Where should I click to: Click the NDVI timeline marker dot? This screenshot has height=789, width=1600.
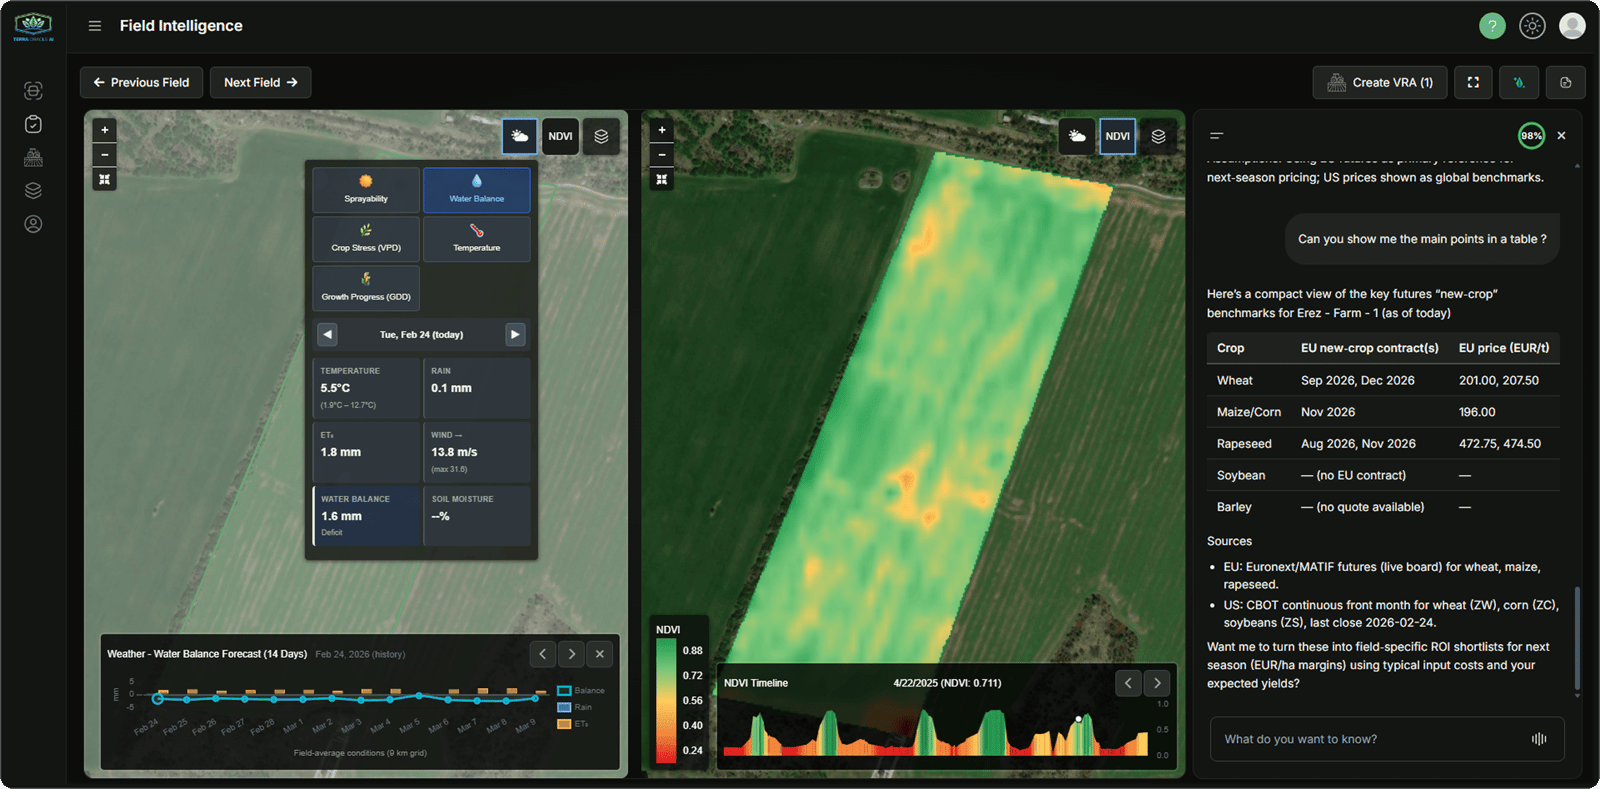1078,719
